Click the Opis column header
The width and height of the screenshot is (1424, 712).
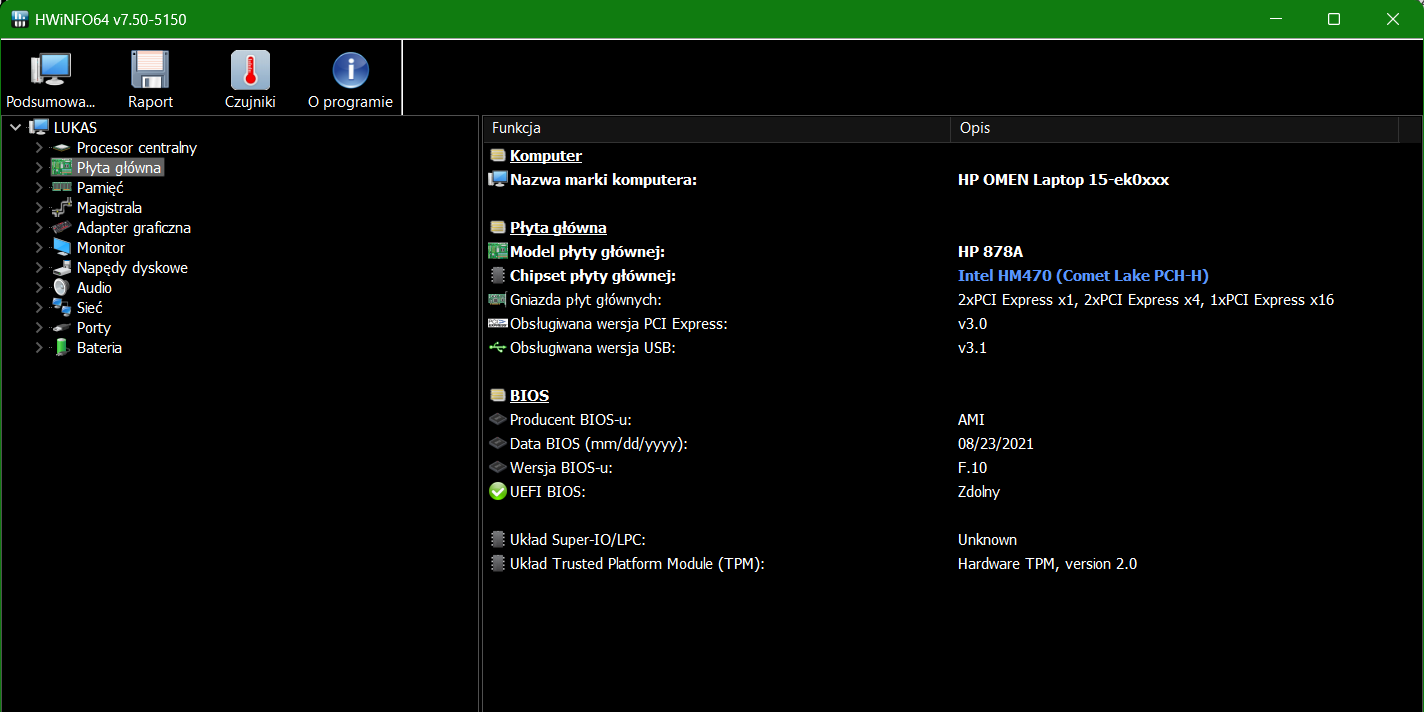click(974, 128)
